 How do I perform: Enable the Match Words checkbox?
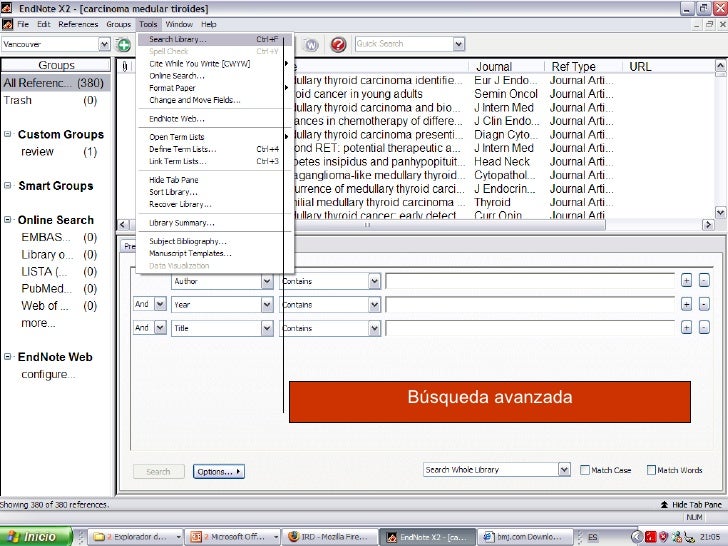pyautogui.click(x=651, y=470)
